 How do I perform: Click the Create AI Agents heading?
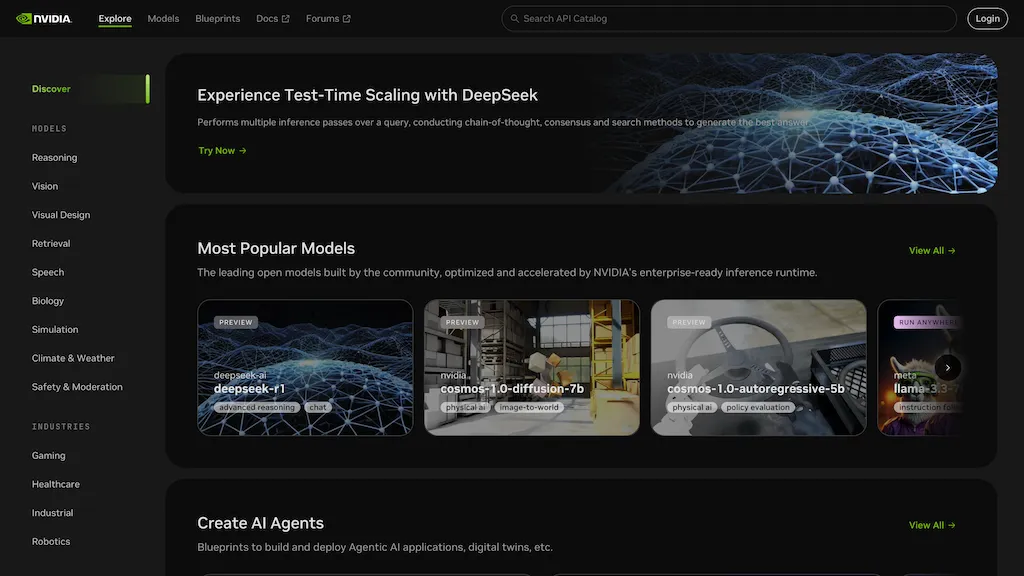261,524
